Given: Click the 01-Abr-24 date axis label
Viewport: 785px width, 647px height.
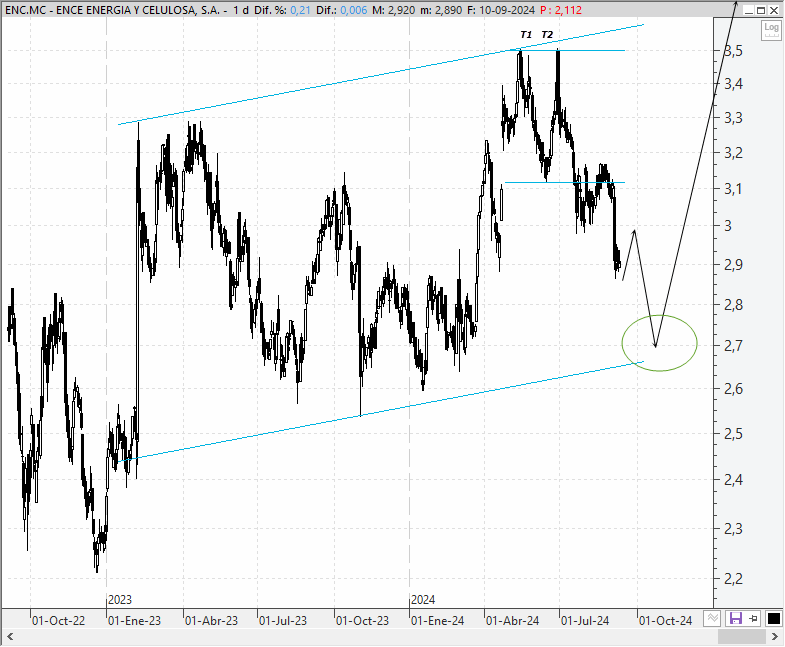Looking at the screenshot, I should point(513,621).
